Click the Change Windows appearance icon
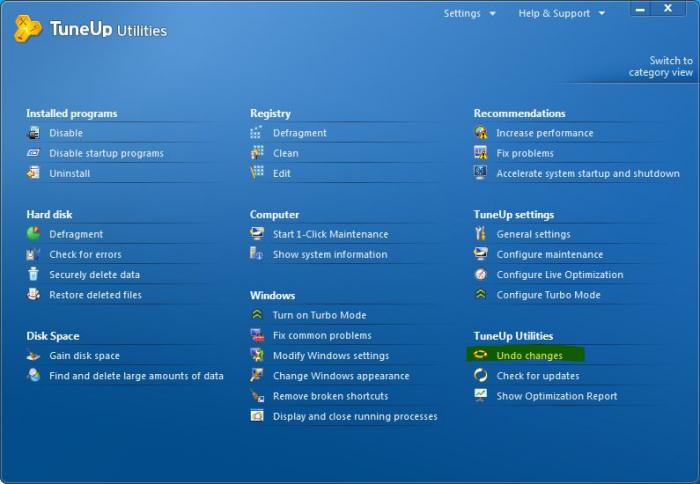The image size is (700, 484). tap(257, 375)
